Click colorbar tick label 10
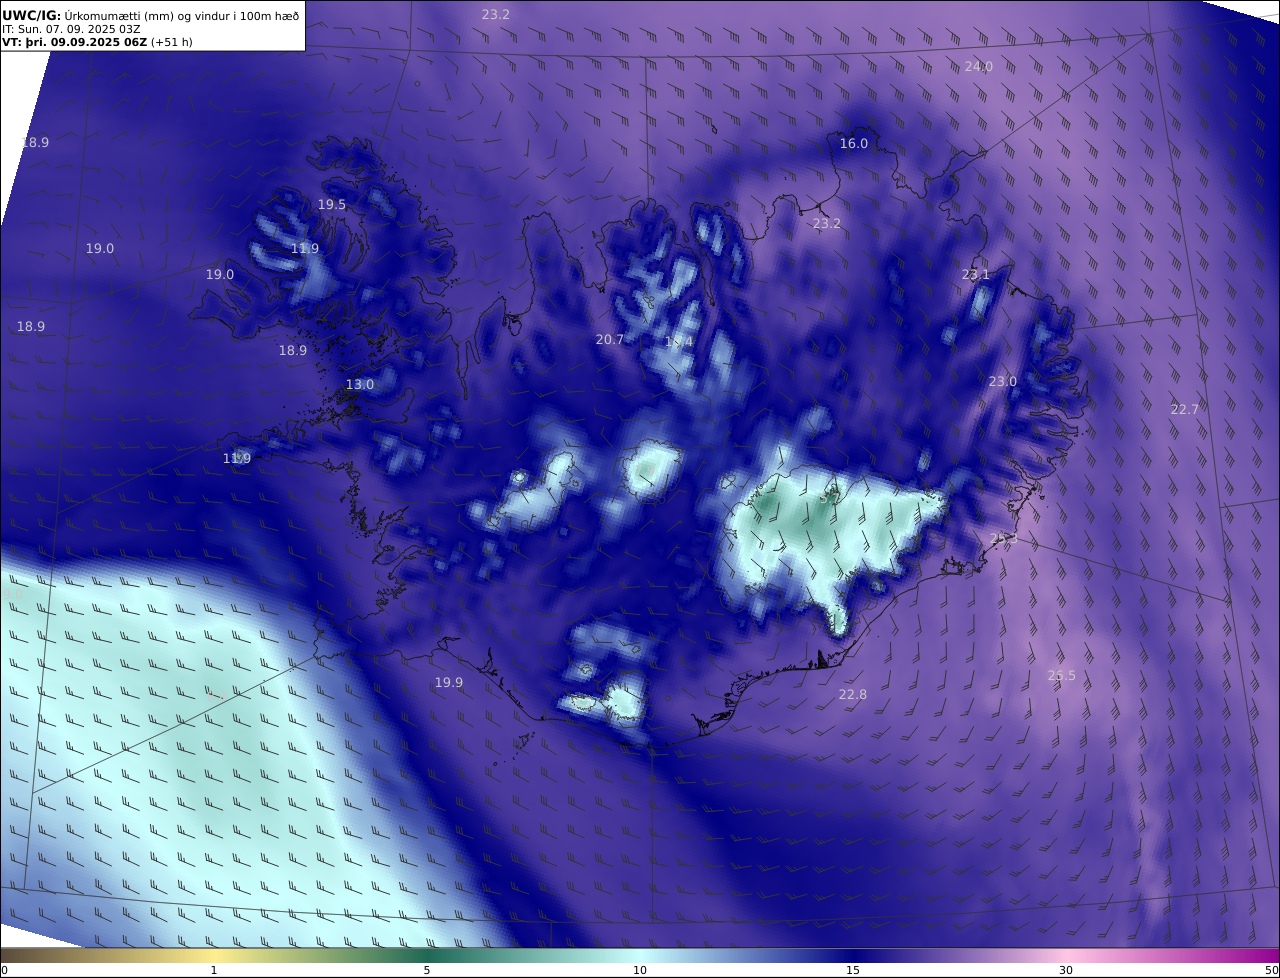 point(640,970)
